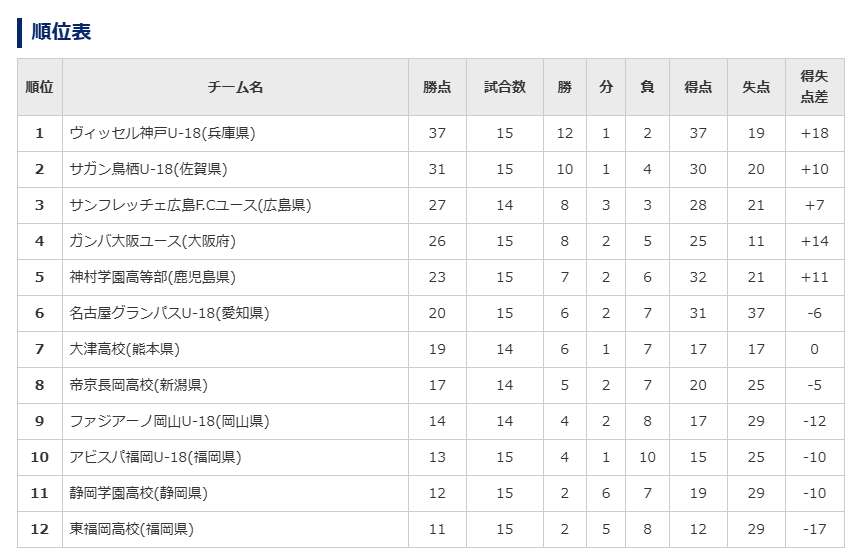Click the 失点 column header

coord(755,87)
